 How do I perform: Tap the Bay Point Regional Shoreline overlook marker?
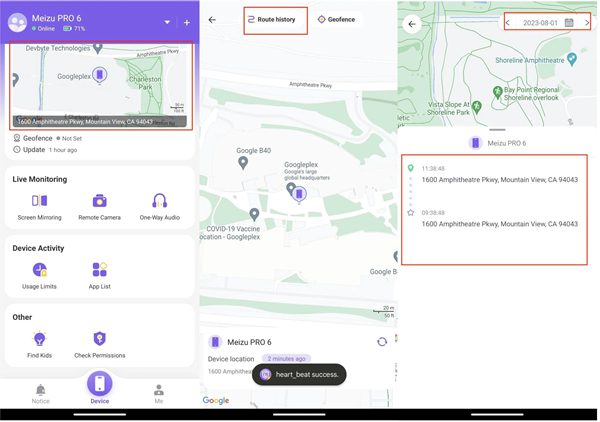[x=497, y=93]
